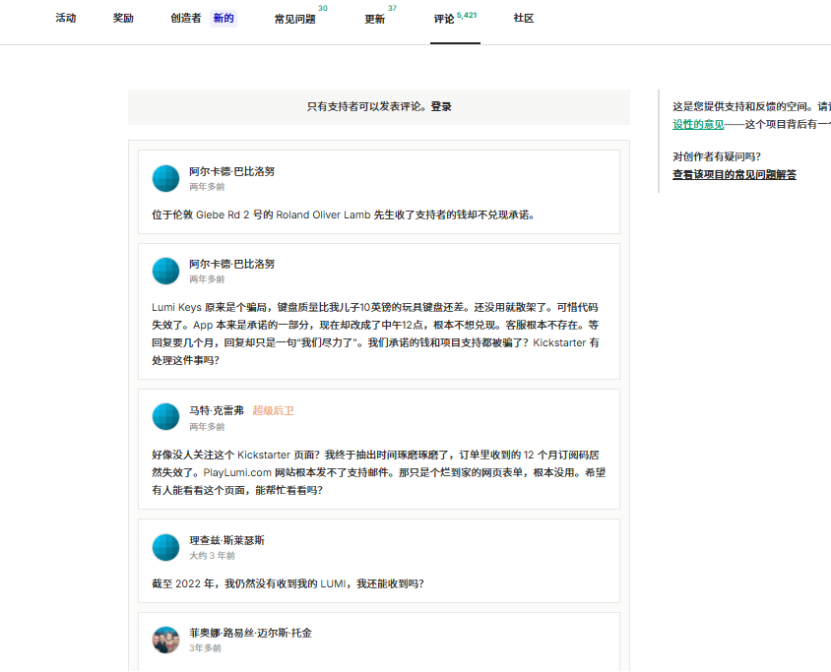Switch to the 奖励 tab

[x=123, y=19]
